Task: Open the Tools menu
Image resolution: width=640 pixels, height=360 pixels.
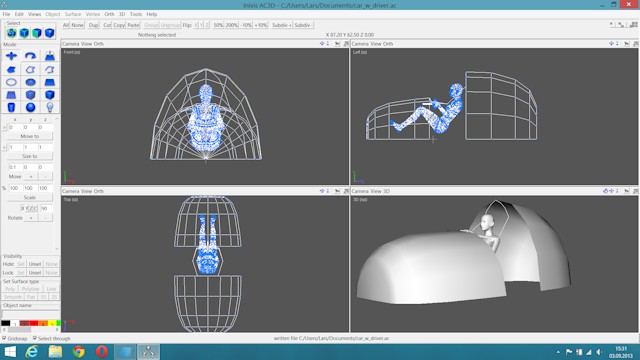Action: pyautogui.click(x=136, y=14)
